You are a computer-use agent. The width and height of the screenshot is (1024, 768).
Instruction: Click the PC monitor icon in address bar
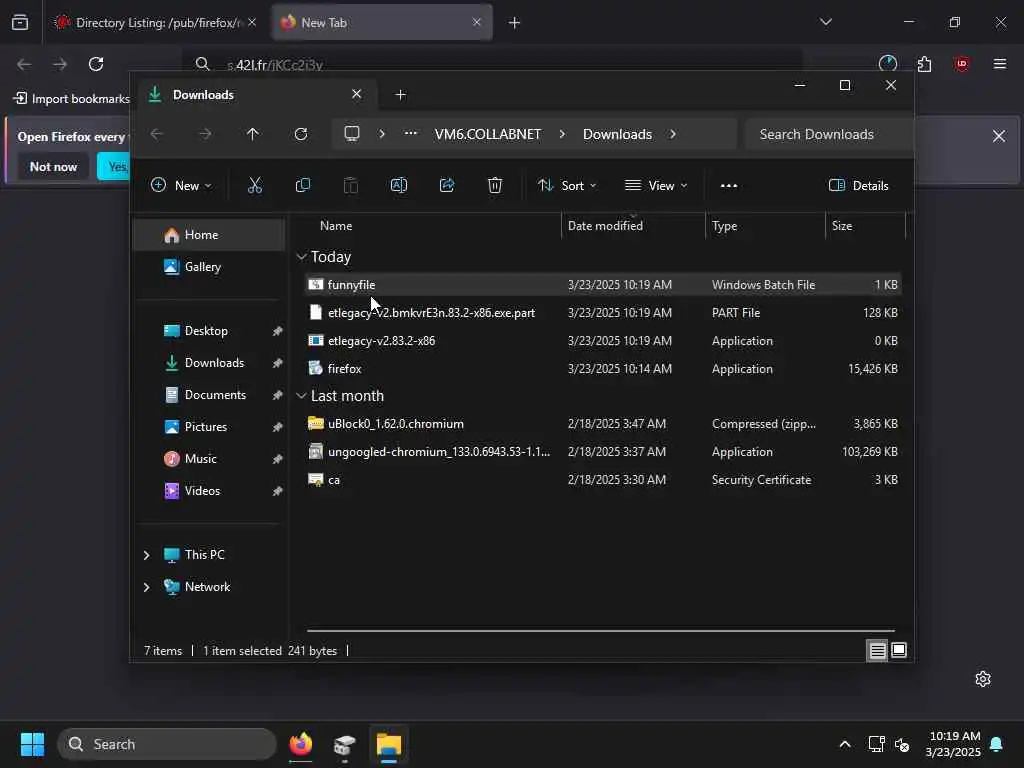352,134
